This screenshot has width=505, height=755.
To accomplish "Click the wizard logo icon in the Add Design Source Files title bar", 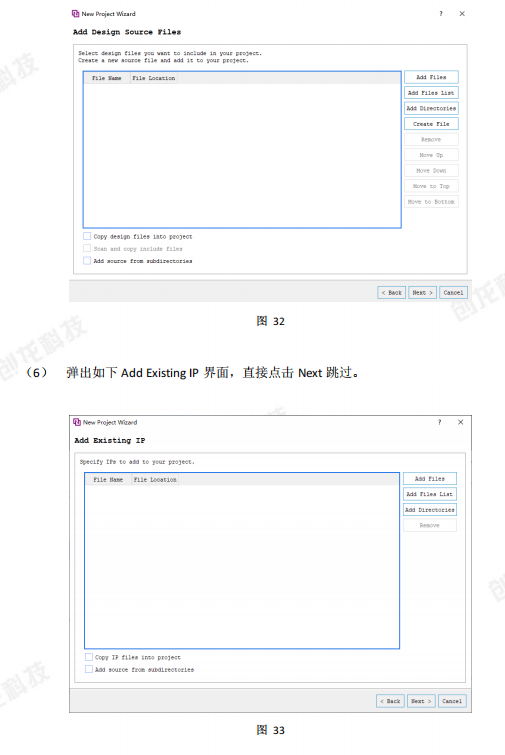I will click(76, 13).
